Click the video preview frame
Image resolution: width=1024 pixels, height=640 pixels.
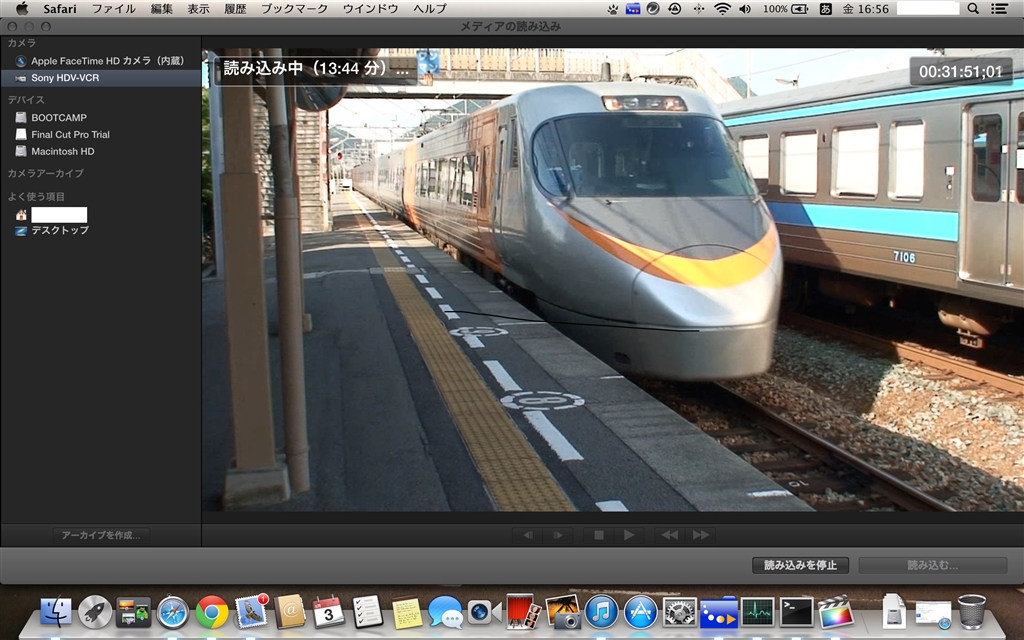click(x=613, y=280)
